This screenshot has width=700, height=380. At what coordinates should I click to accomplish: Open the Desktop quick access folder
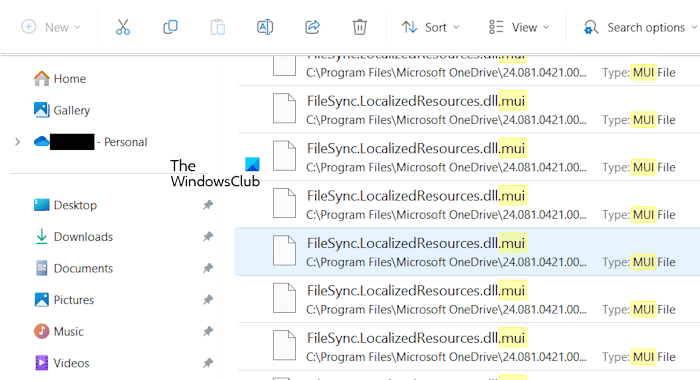tap(75, 205)
